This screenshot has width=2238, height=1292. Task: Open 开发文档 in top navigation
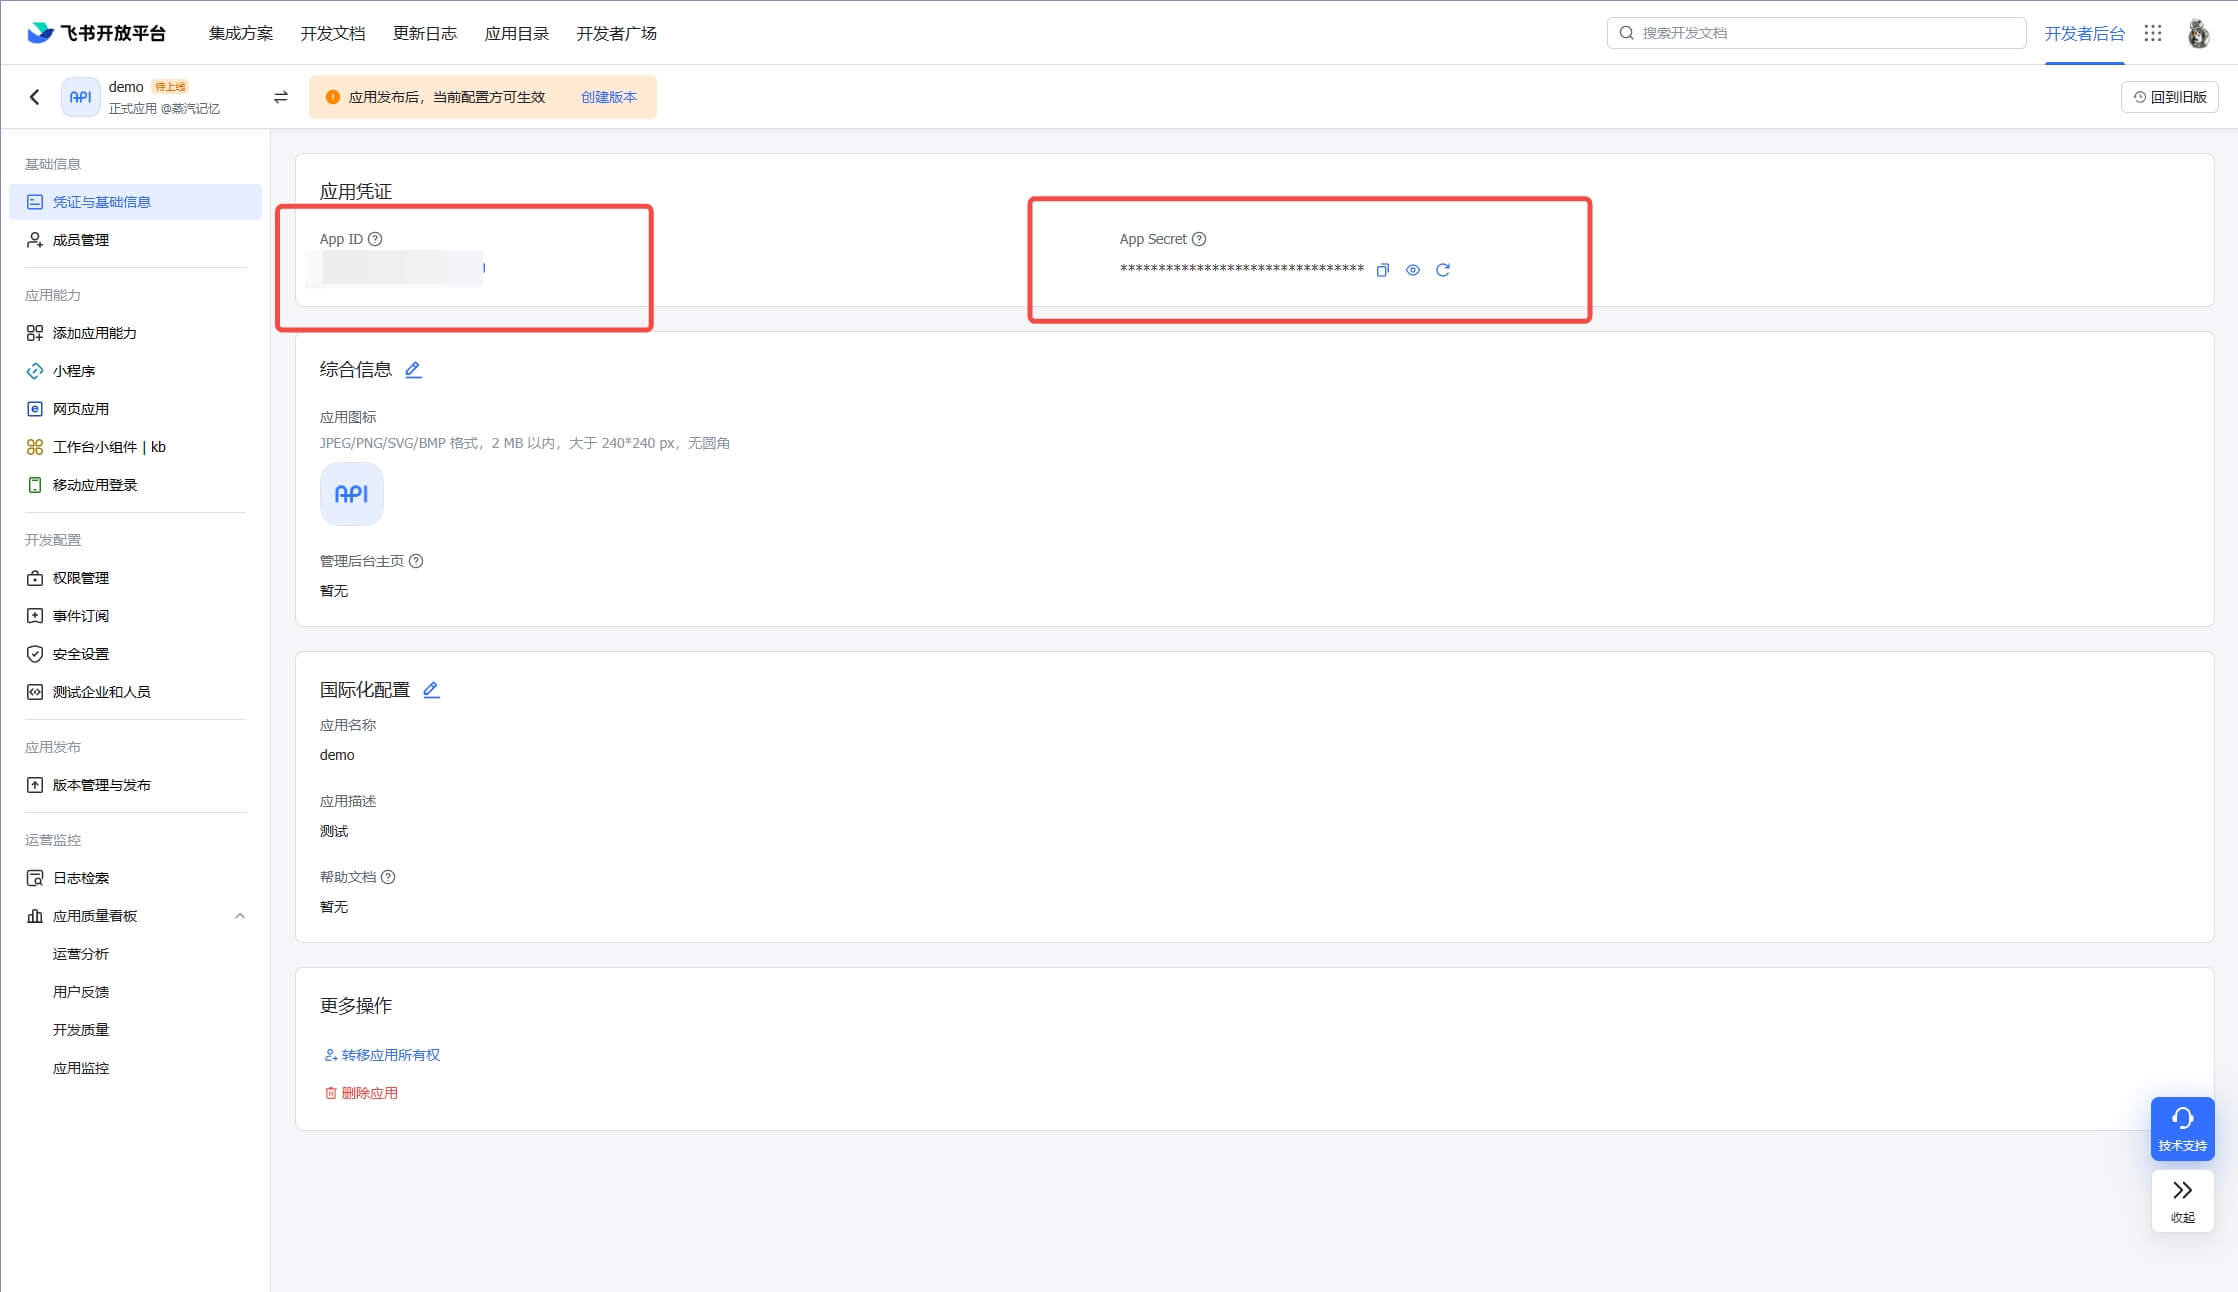[332, 33]
